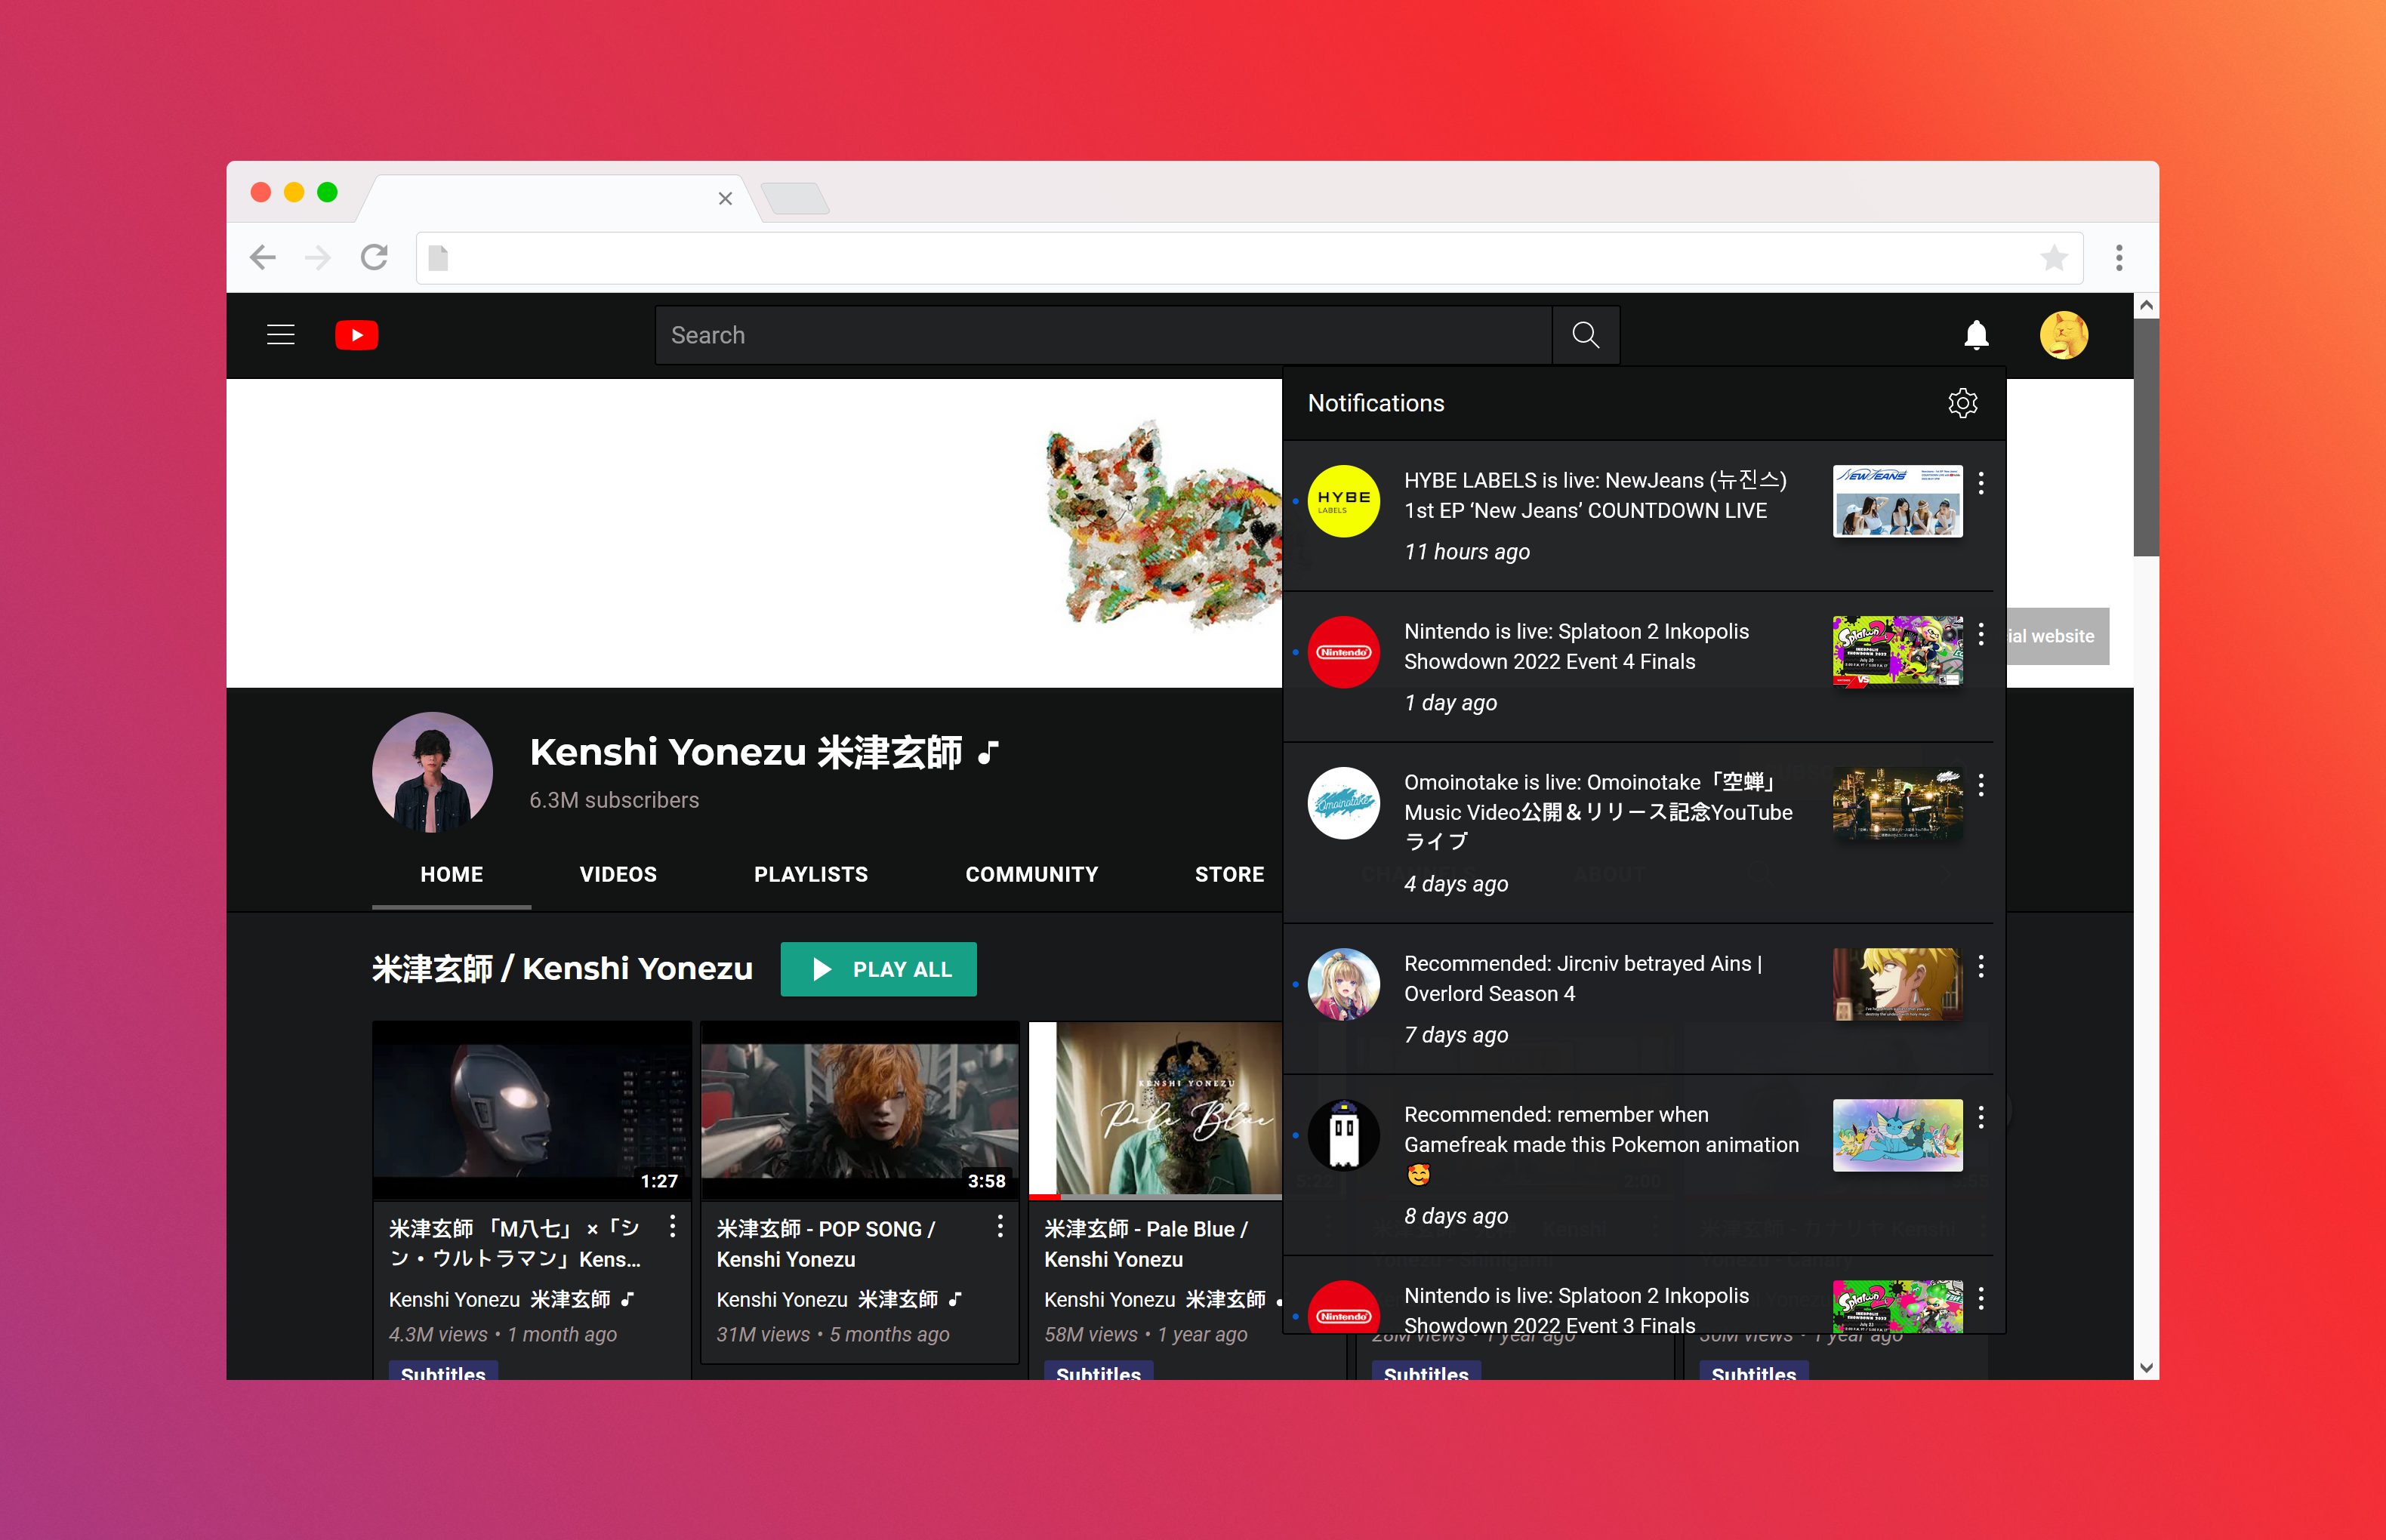Switch to the VIDEOS tab
Image resolution: width=2386 pixels, height=1540 pixels.
(618, 874)
